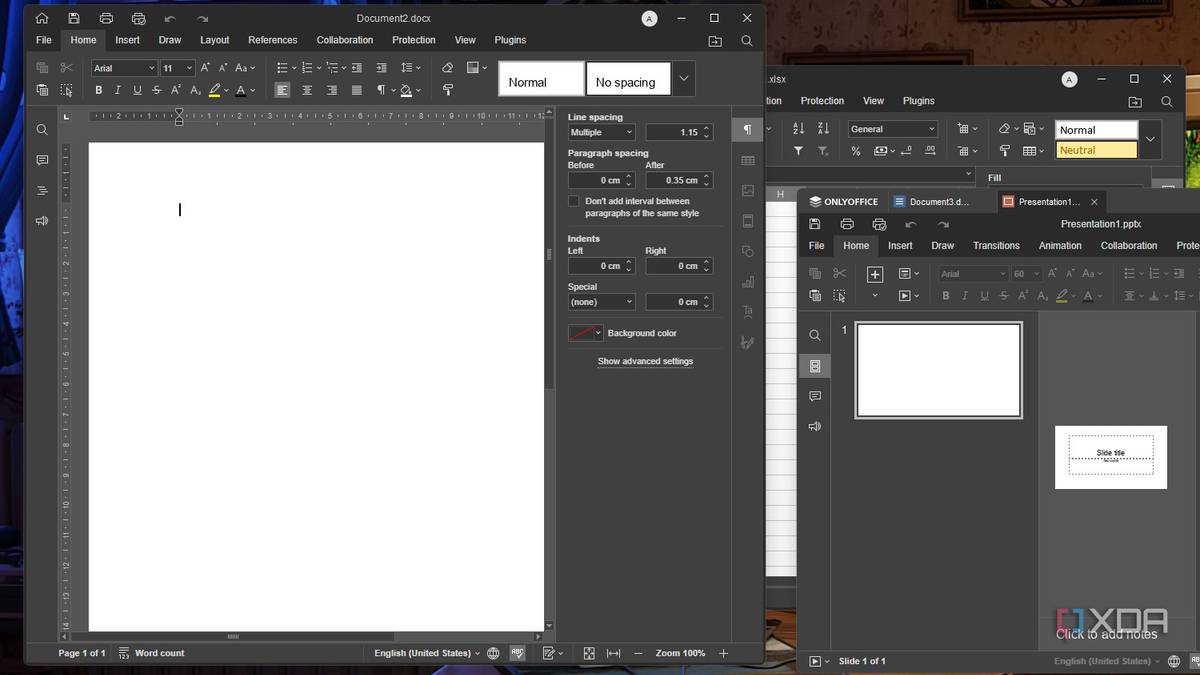Click the spacing After field showing 0.35 cm
The height and width of the screenshot is (675, 1200).
679,180
